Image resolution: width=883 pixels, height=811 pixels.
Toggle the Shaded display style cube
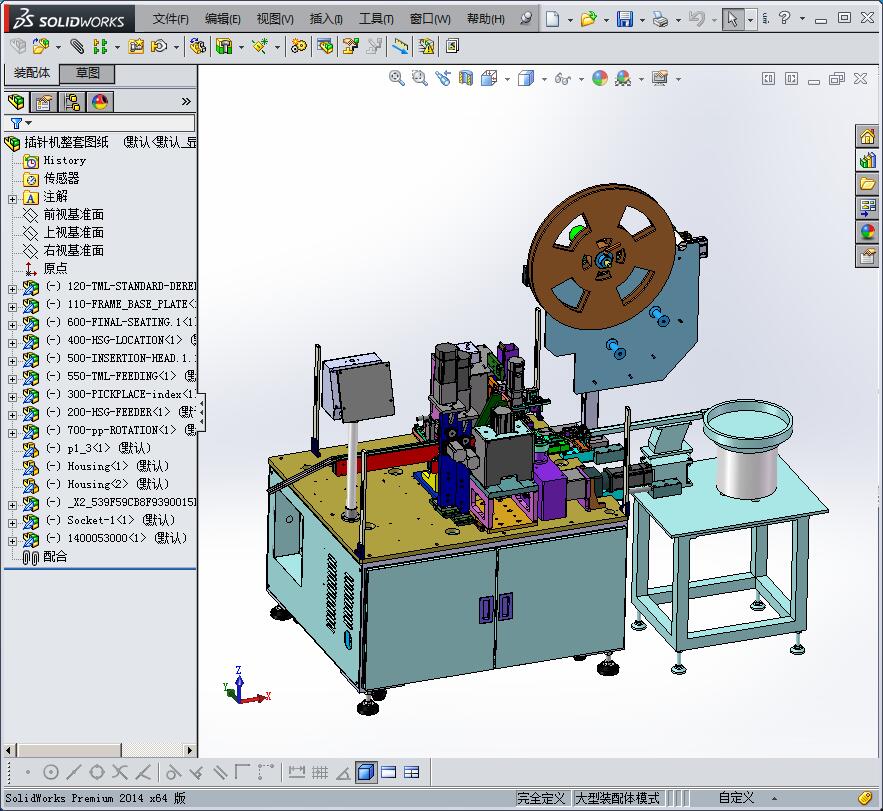click(526, 78)
